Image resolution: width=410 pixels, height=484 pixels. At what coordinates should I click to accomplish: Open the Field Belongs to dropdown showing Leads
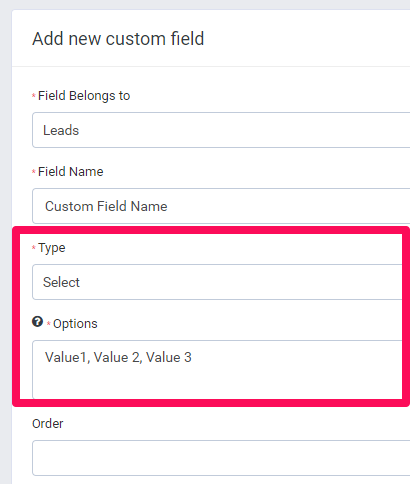click(221, 130)
